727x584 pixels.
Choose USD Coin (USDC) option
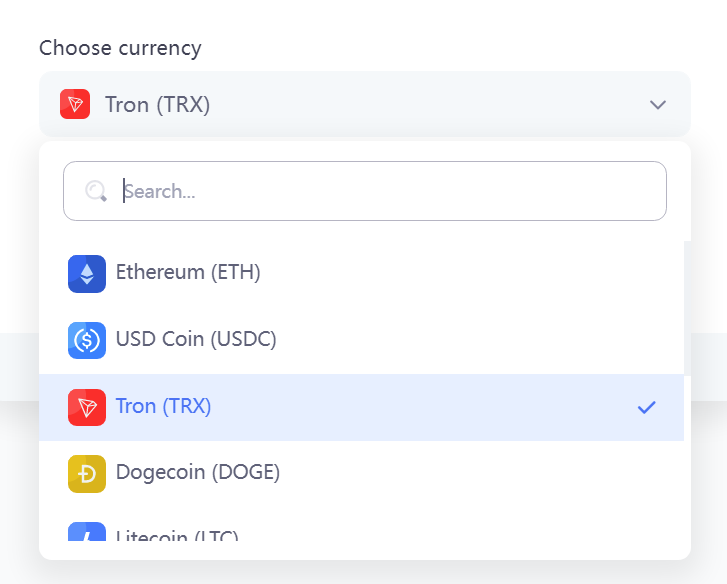pyautogui.click(x=196, y=339)
